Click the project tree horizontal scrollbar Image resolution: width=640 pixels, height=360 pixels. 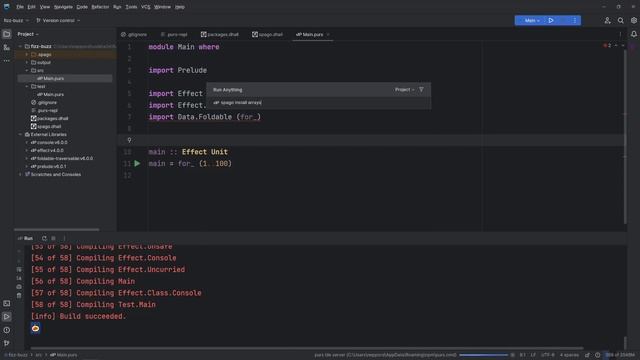[x=56, y=230]
